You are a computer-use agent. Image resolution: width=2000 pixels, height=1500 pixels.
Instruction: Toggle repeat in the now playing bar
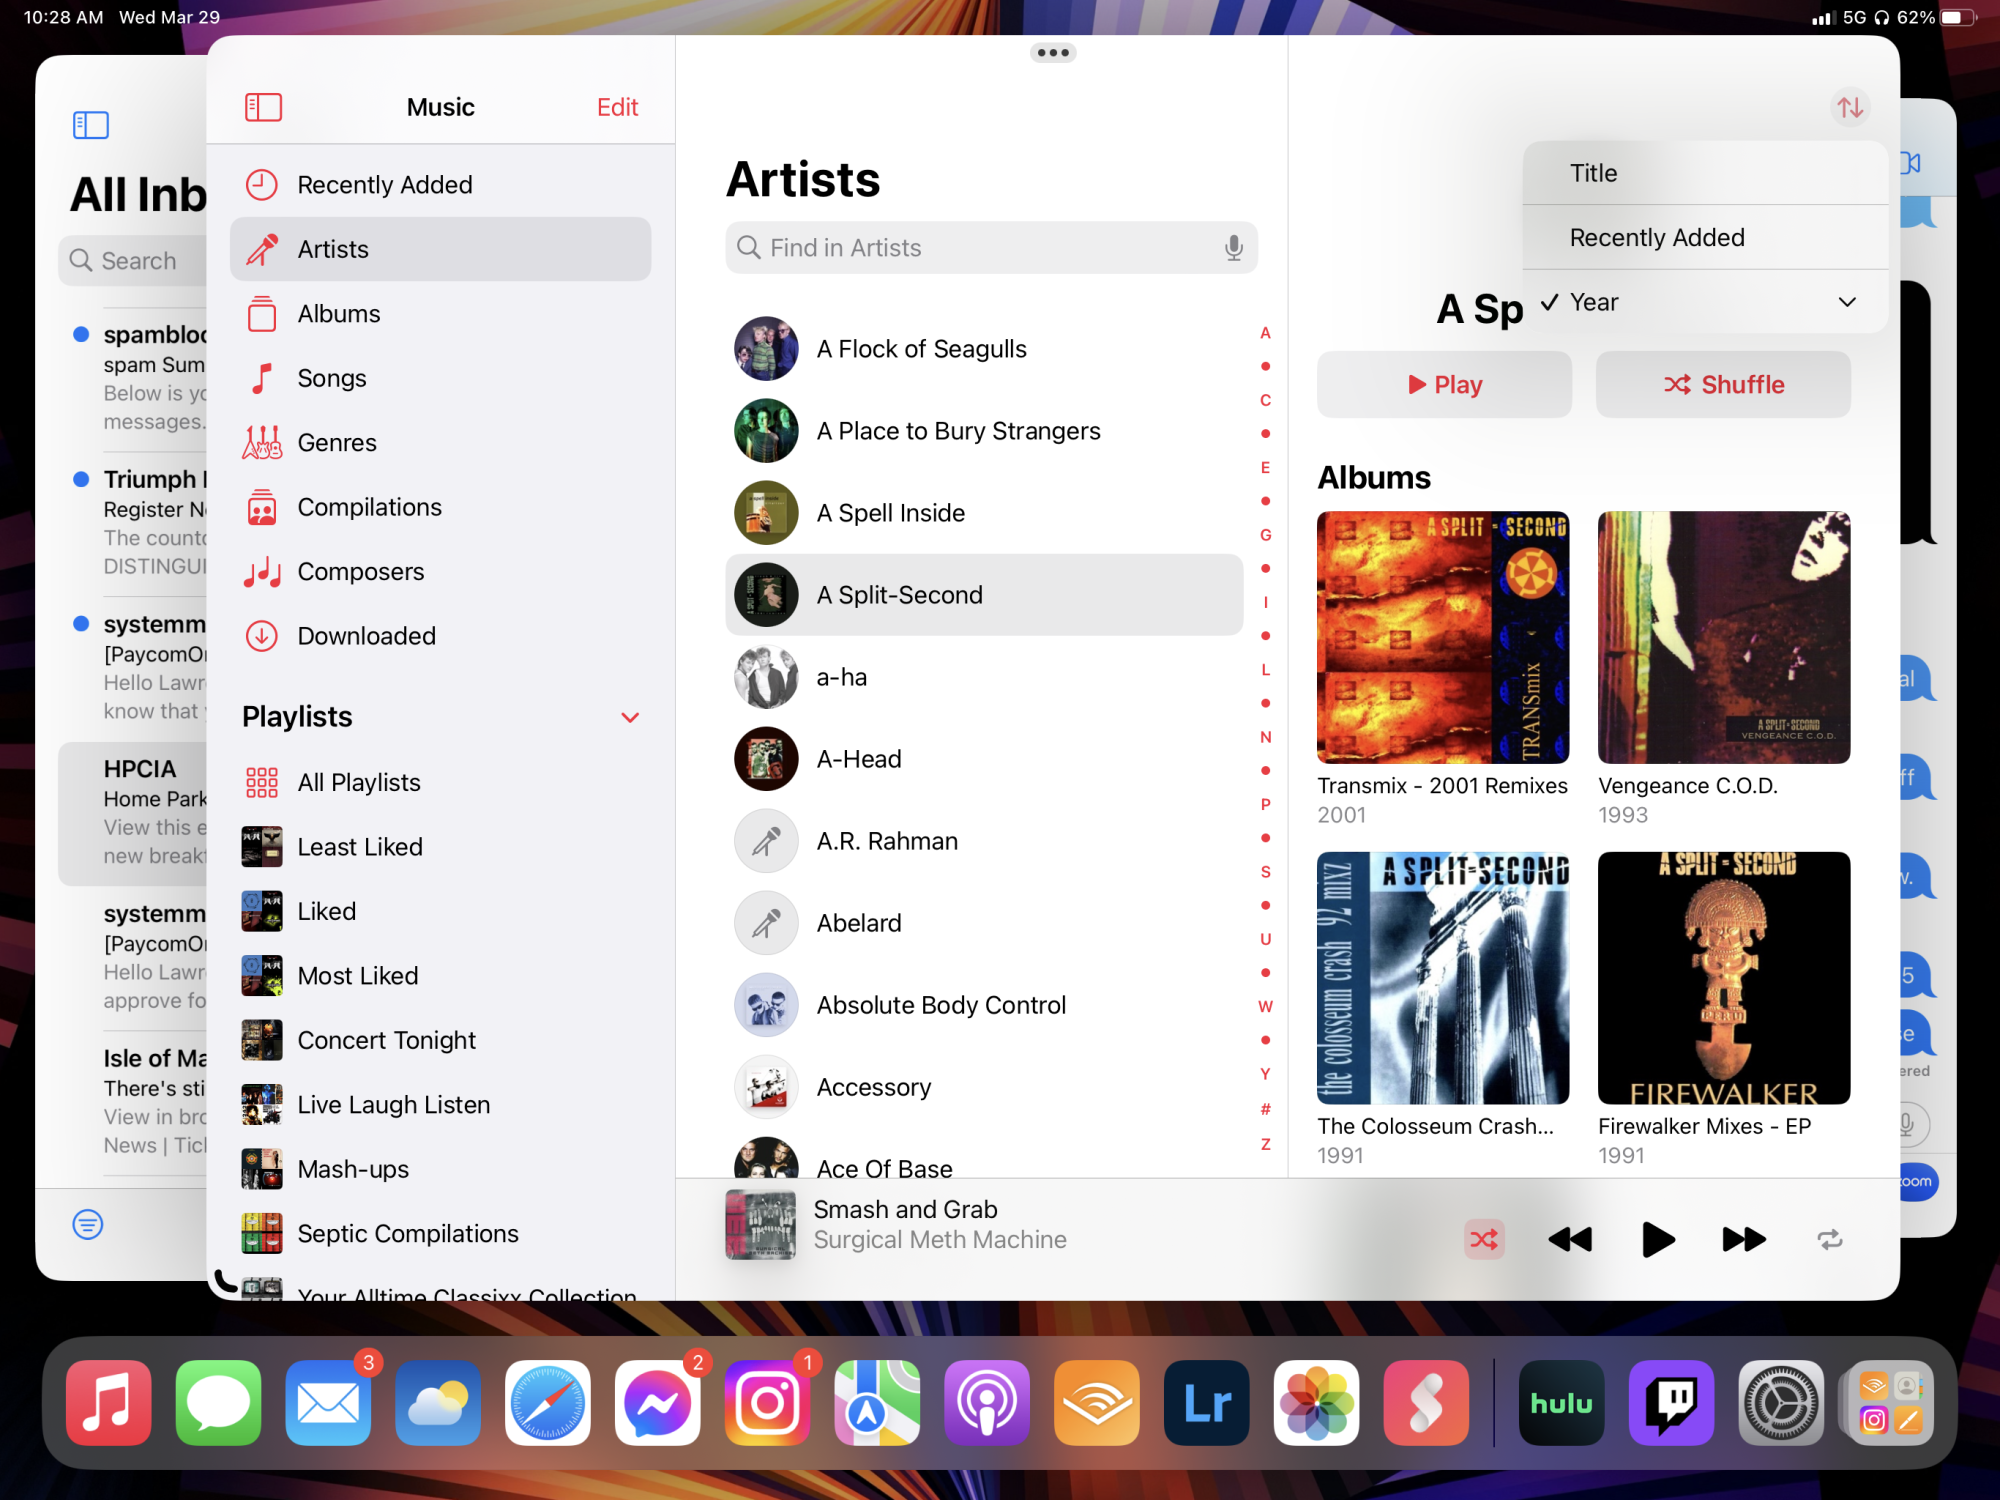[x=1830, y=1240]
